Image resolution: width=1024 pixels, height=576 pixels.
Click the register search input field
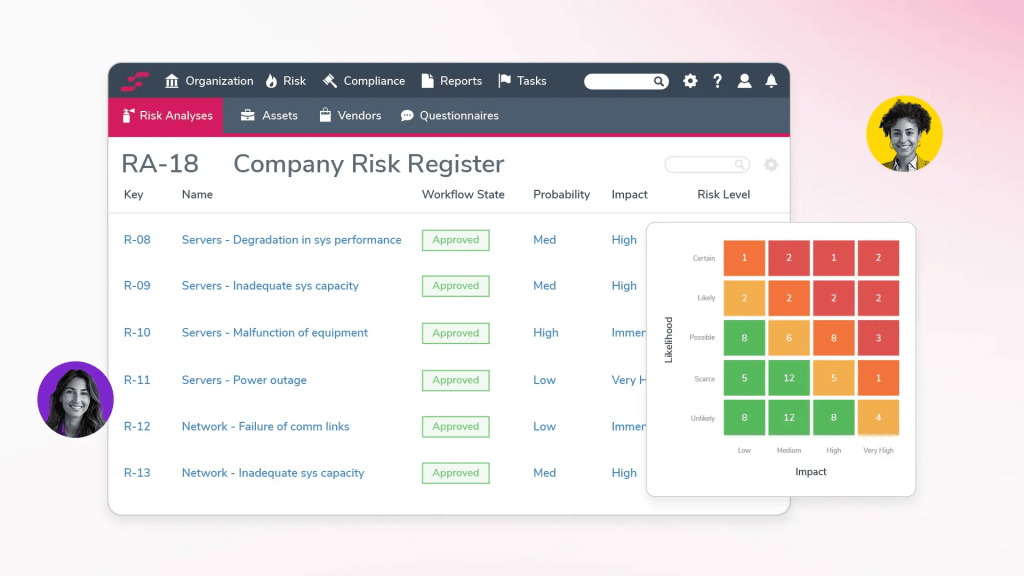click(x=700, y=165)
